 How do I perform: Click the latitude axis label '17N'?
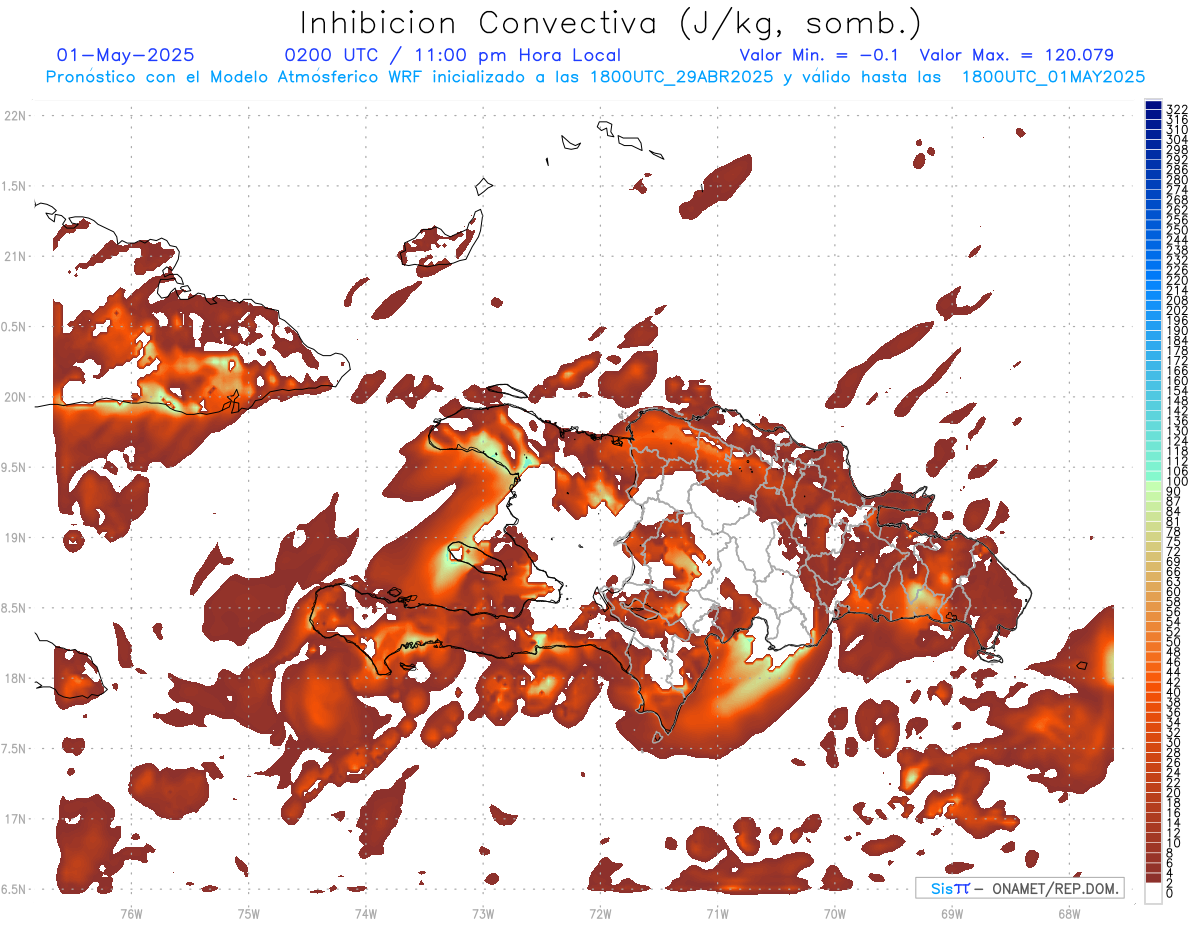tap(15, 819)
